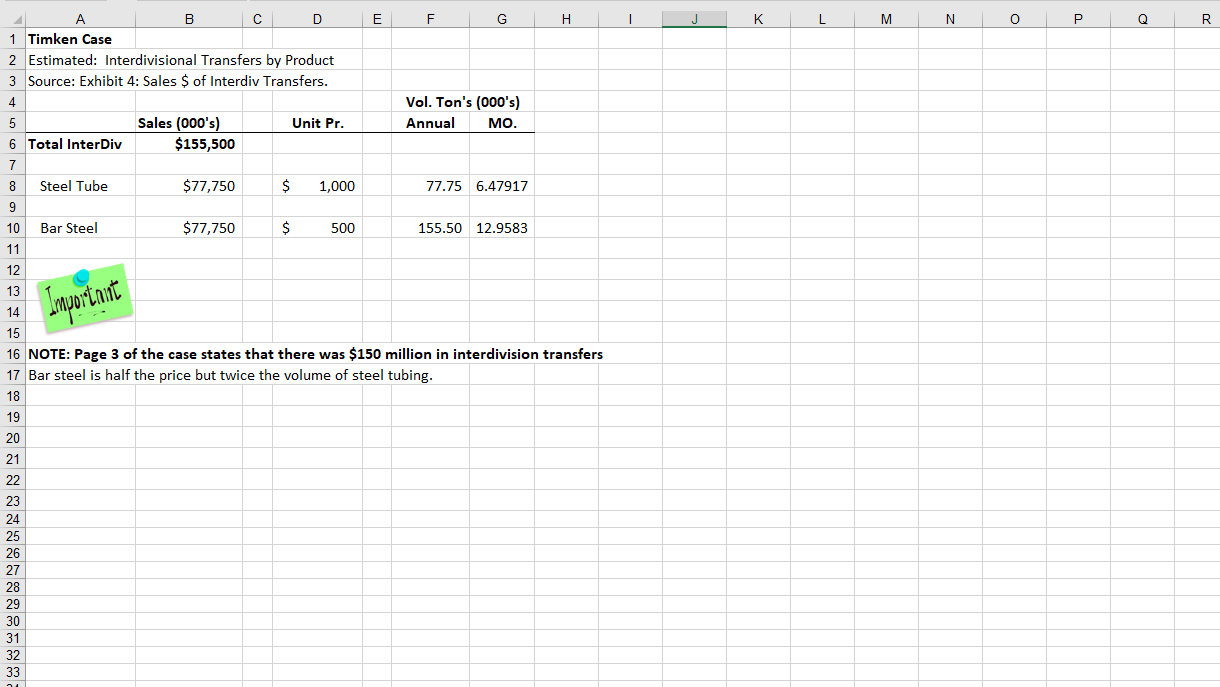This screenshot has height=687, width=1220.
Task: Click the 'MO.' heading cell
Action: [501, 123]
